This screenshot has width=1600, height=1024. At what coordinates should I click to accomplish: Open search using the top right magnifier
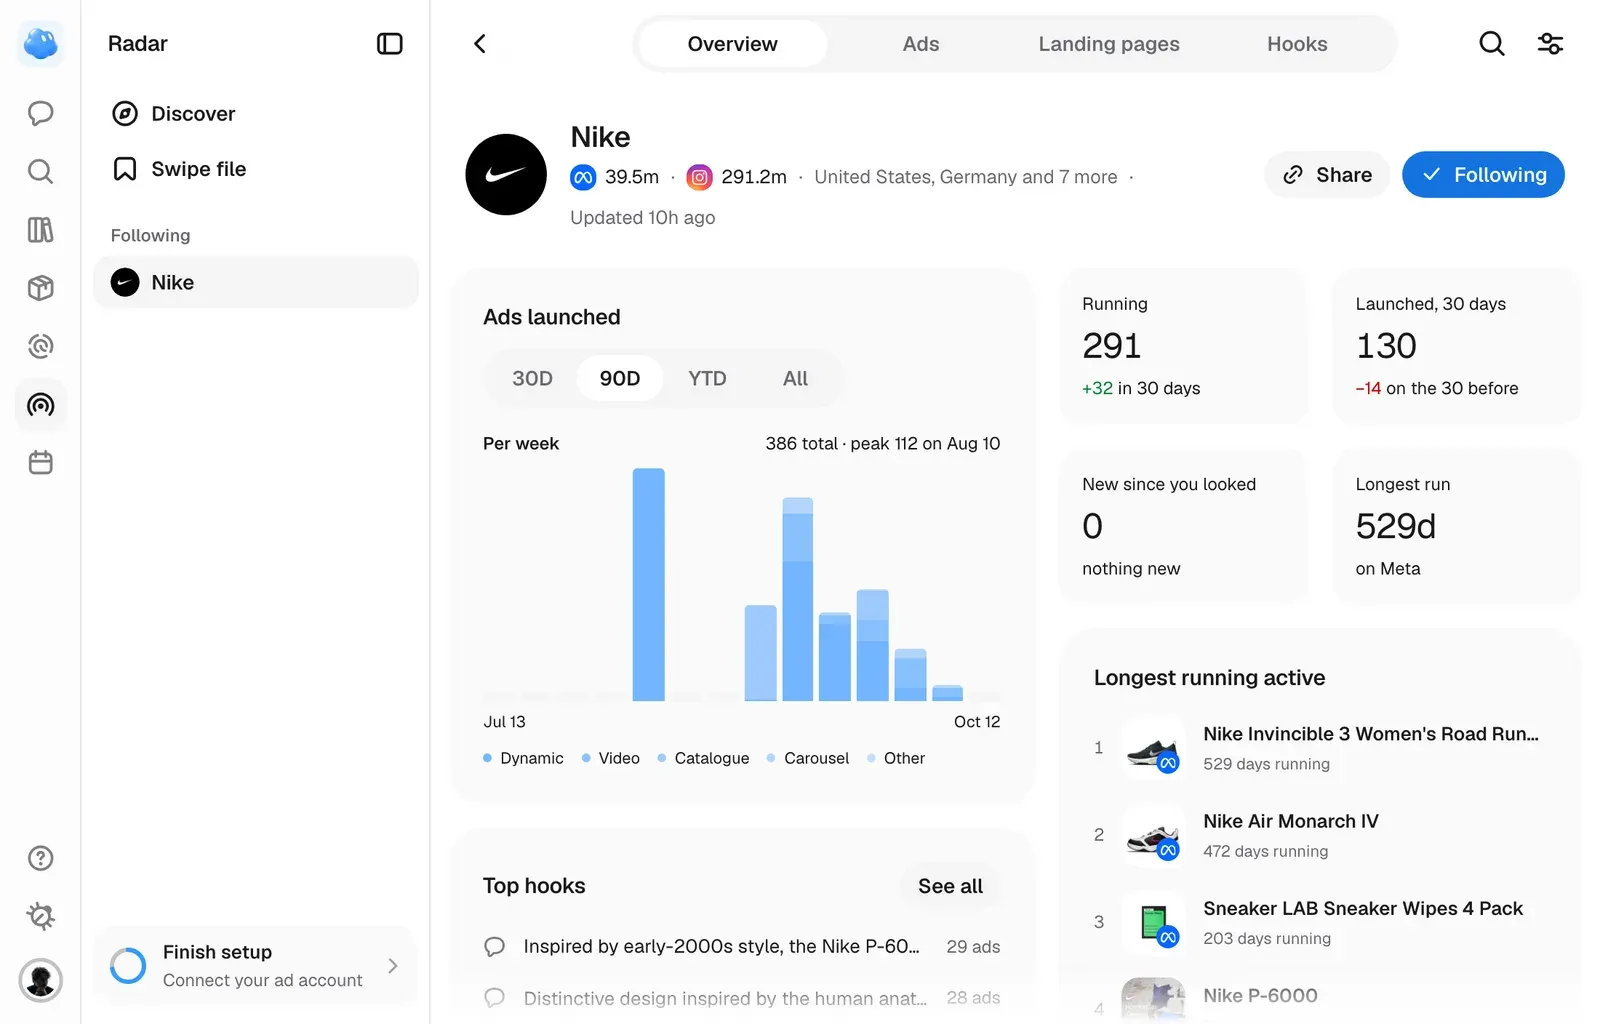[1491, 44]
